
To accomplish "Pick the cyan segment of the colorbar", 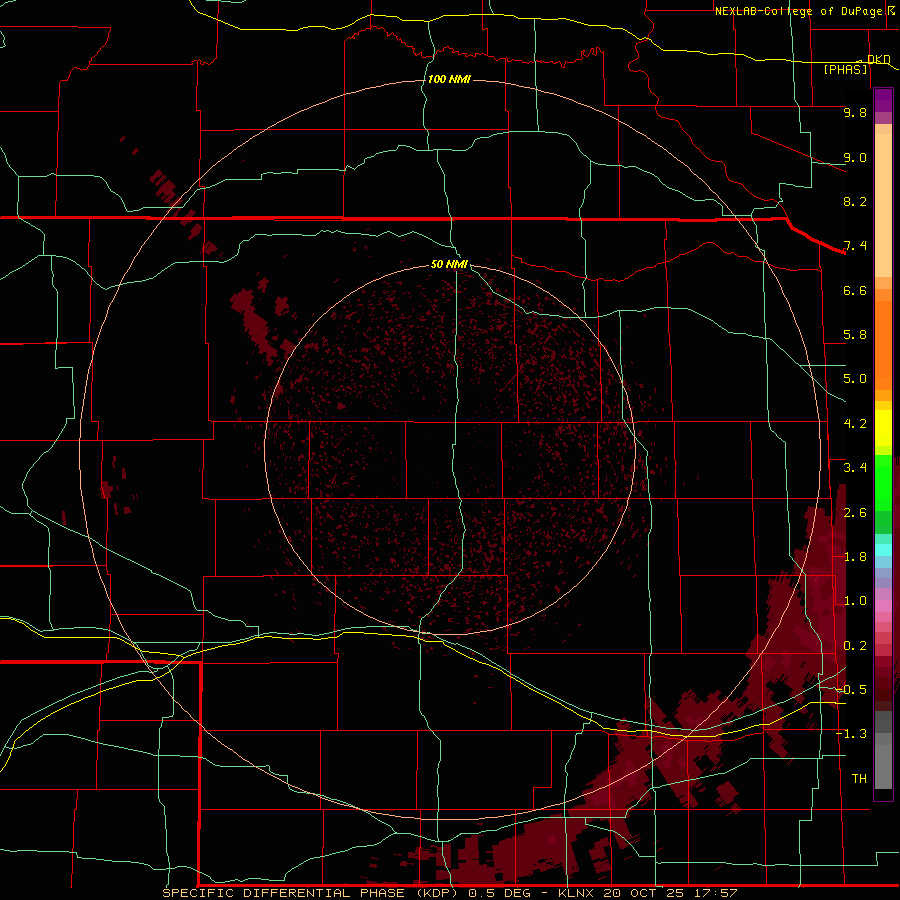I will coord(883,550).
